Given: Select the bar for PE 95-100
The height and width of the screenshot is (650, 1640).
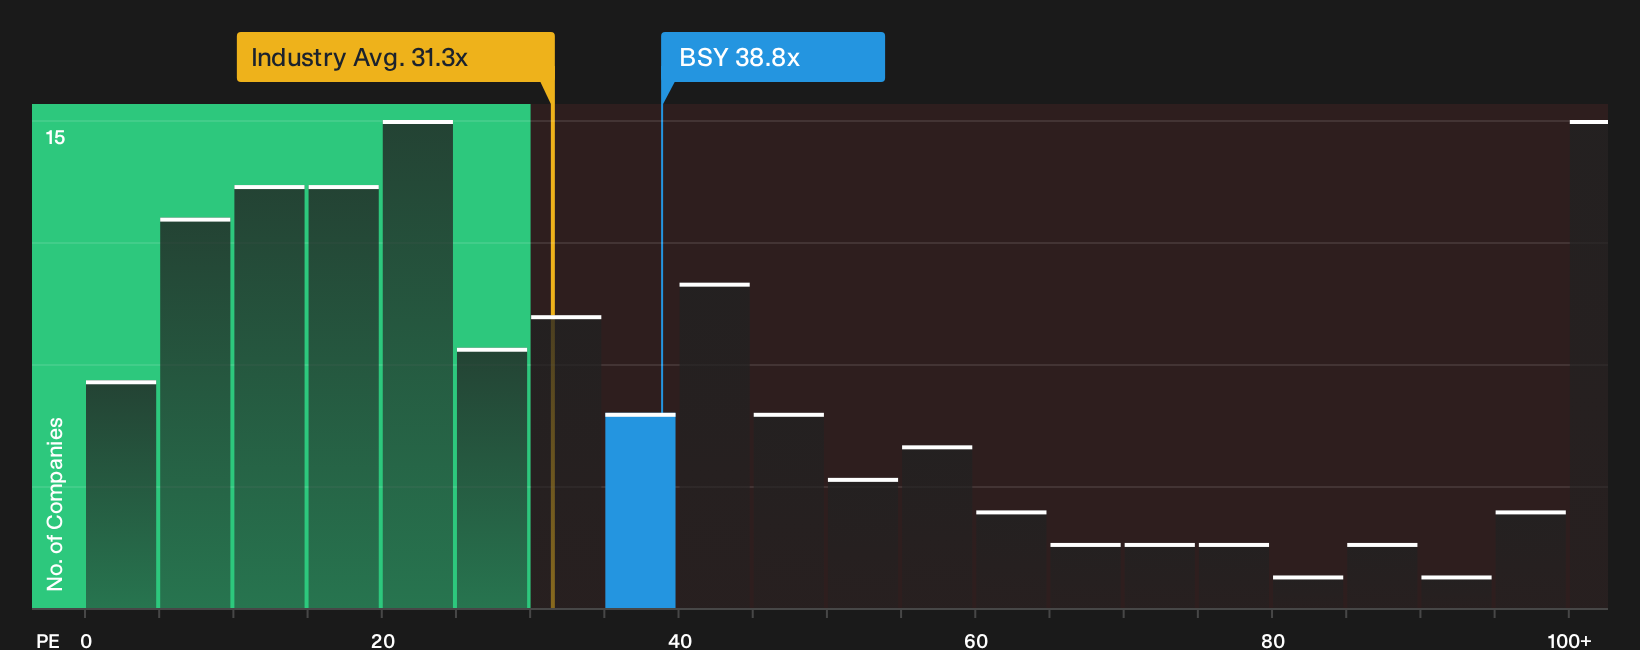Looking at the screenshot, I should [x=1530, y=559].
